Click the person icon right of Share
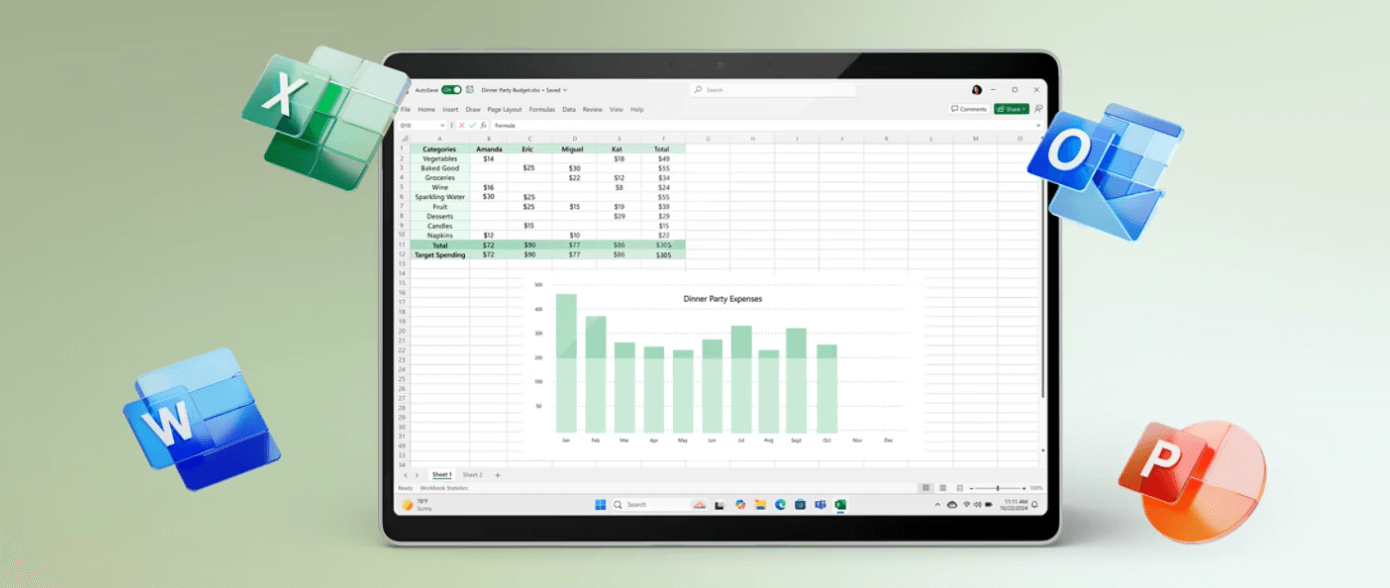1390x588 pixels. click(x=1038, y=109)
